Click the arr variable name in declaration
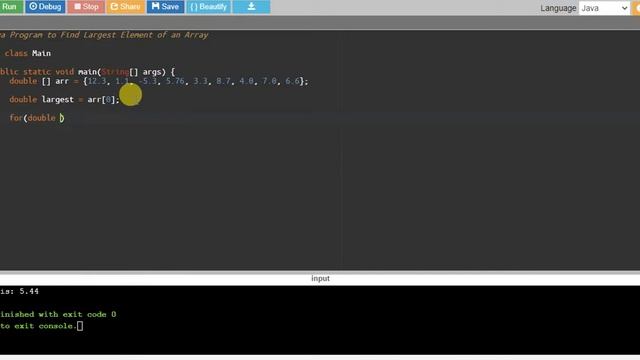The width and height of the screenshot is (640, 360). click(62, 81)
